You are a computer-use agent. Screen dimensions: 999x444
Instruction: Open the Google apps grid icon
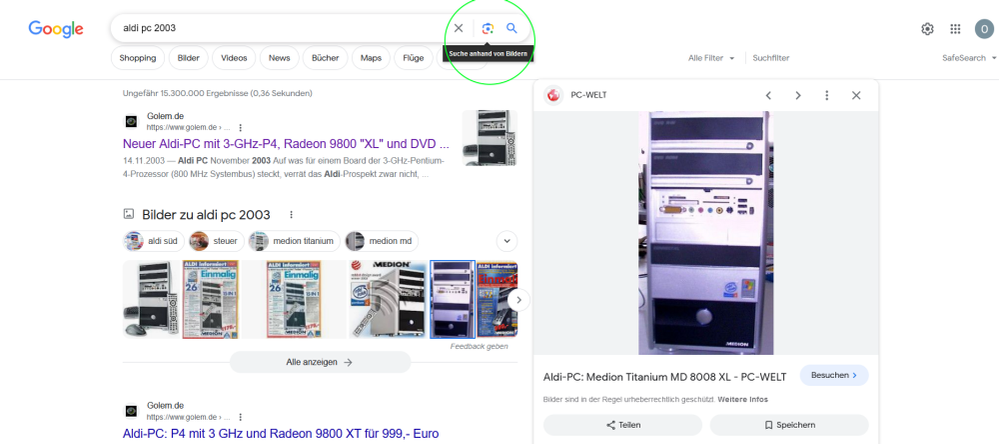coord(955,29)
